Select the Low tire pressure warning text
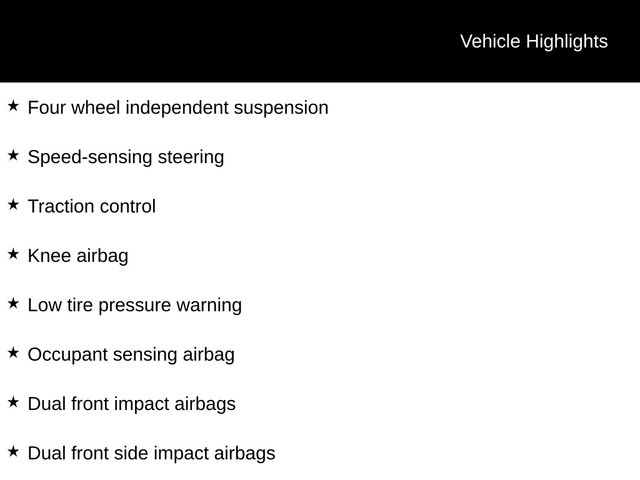640x480 pixels. [135, 306]
